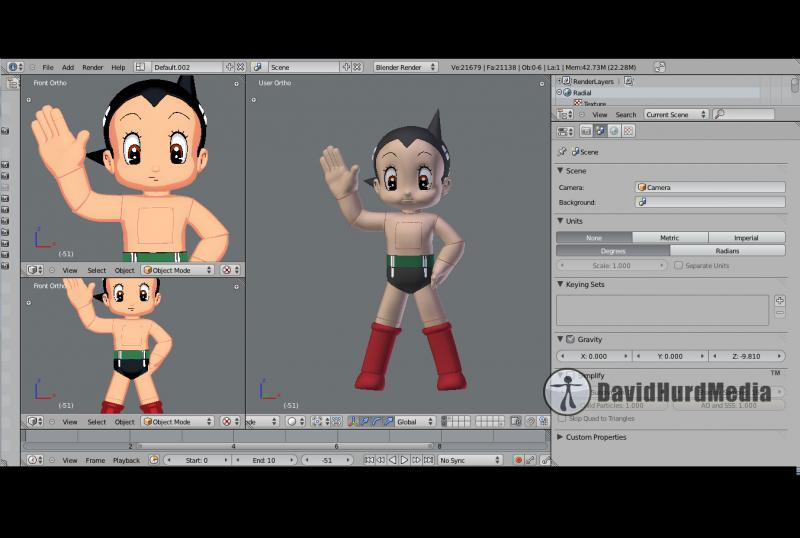Select the Texture properties tab icon
Image resolution: width=800 pixels, height=538 pixels.
pos(629,131)
